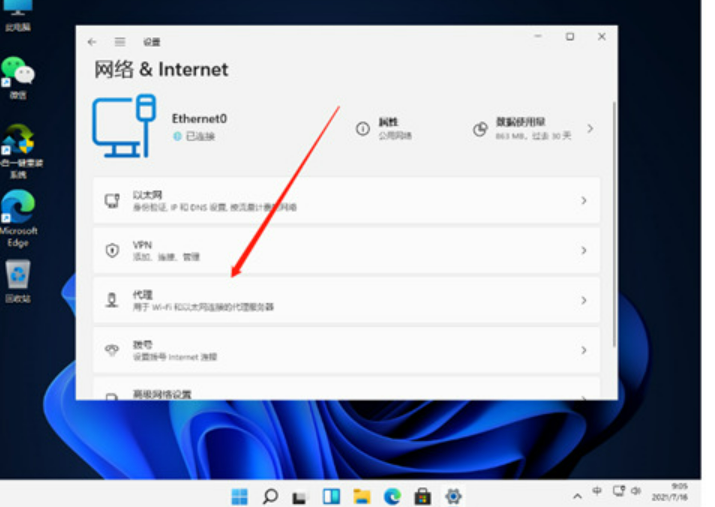Expand the data usage chevron arrow
Image resolution: width=715 pixels, height=507 pixels.
[x=590, y=129]
